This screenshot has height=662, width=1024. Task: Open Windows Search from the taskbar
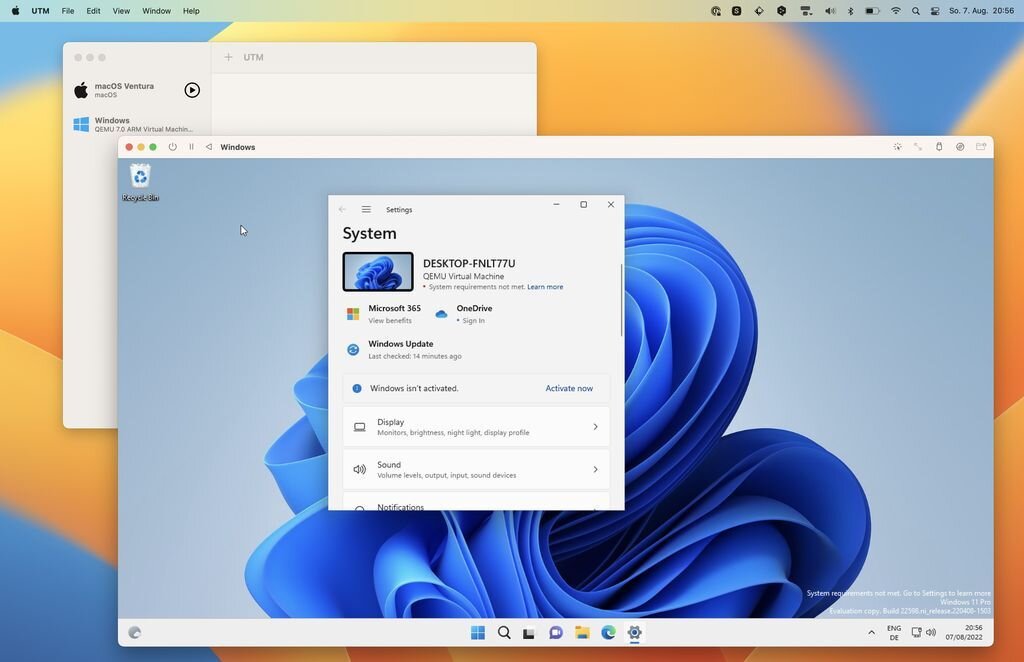tap(504, 632)
